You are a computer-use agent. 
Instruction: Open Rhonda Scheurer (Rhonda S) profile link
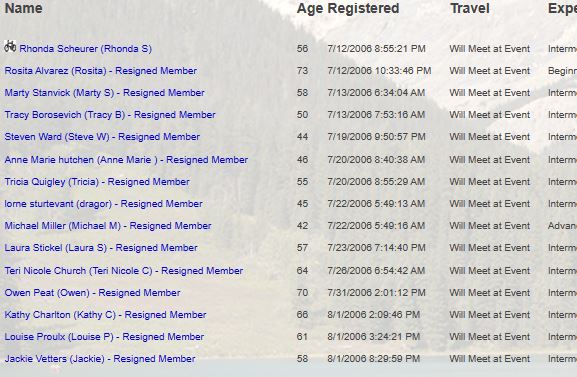(x=85, y=49)
